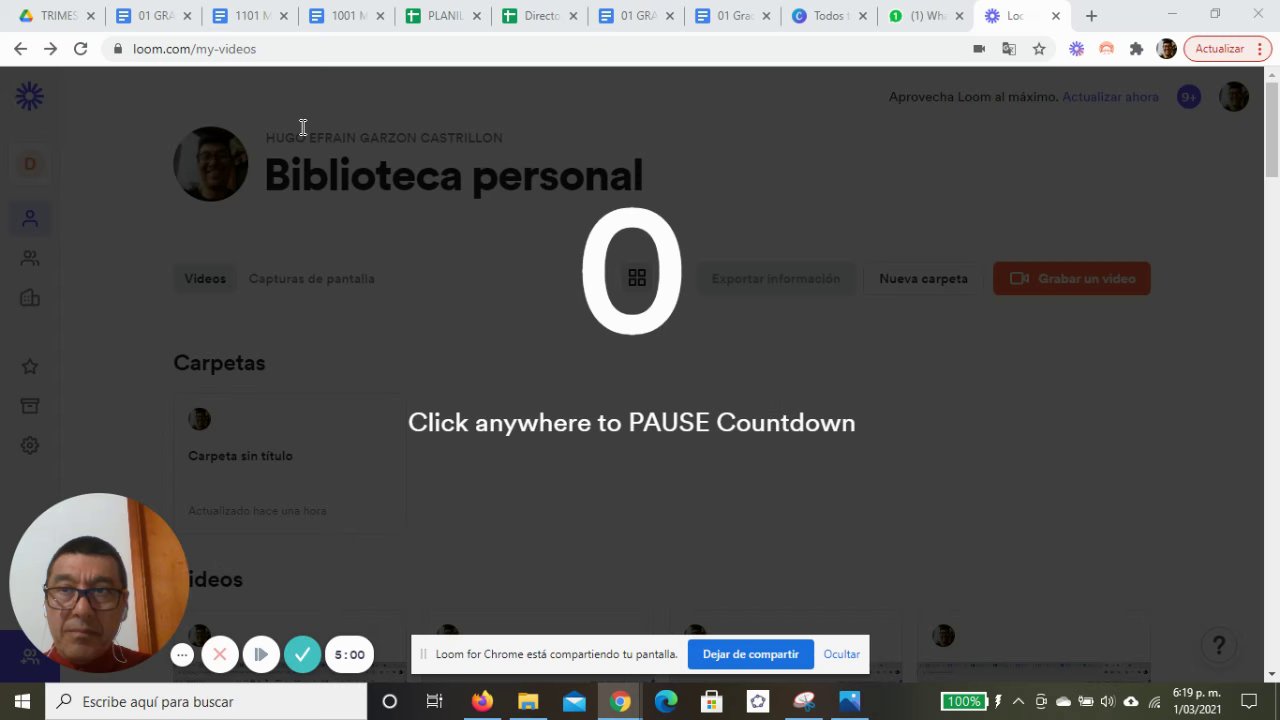1280x720 pixels.
Task: Open the archive box sidebar icon
Action: [x=30, y=405]
